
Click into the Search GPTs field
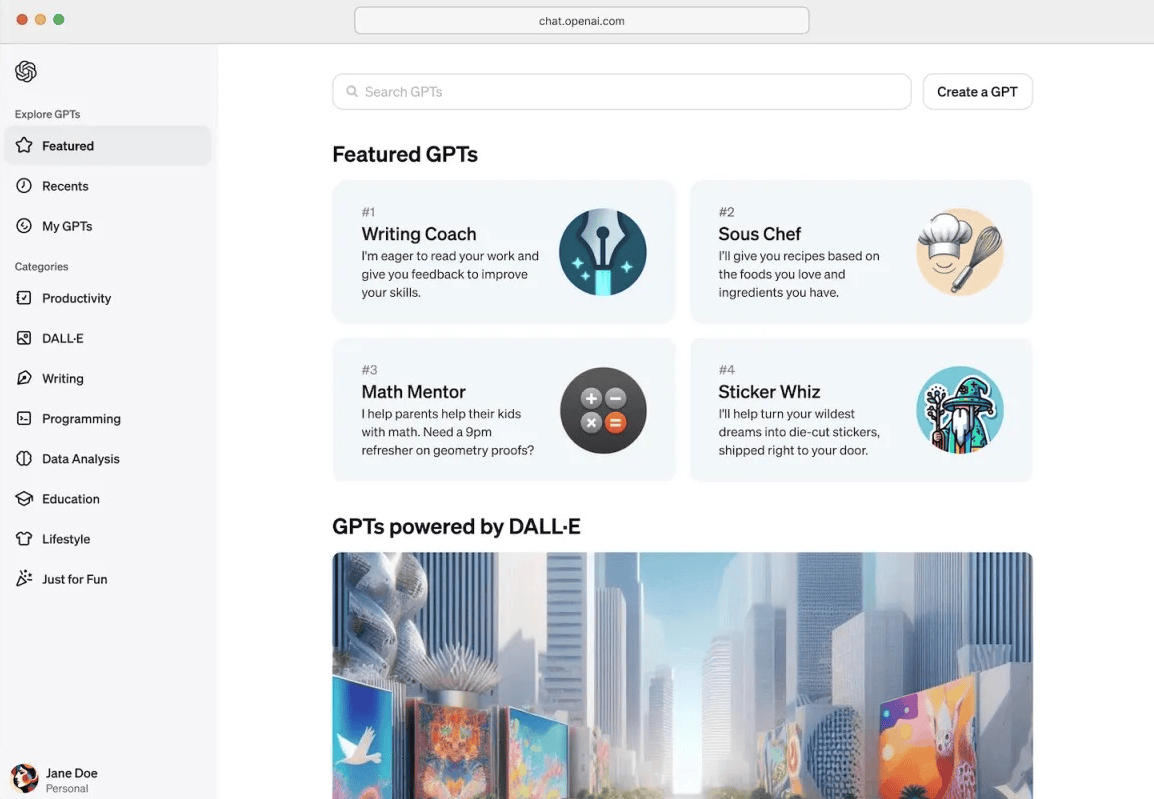(x=622, y=92)
